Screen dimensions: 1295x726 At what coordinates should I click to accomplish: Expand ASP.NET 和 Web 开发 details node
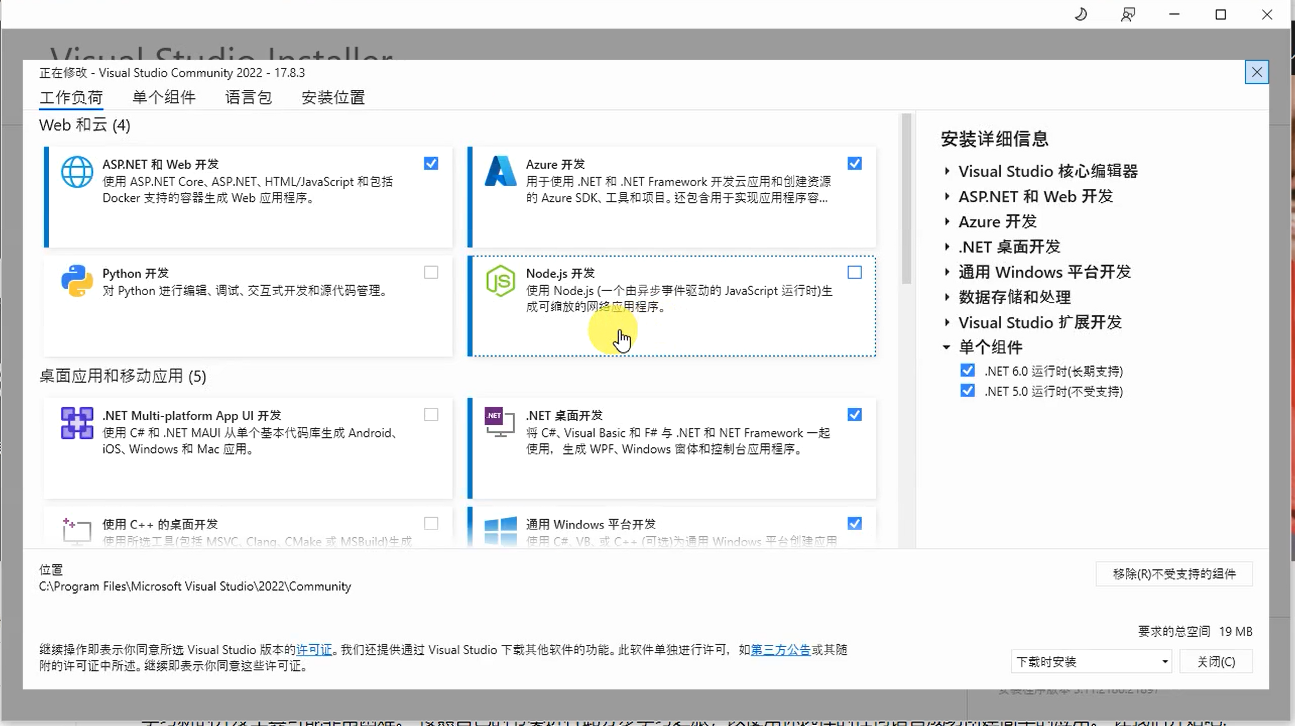tap(947, 196)
